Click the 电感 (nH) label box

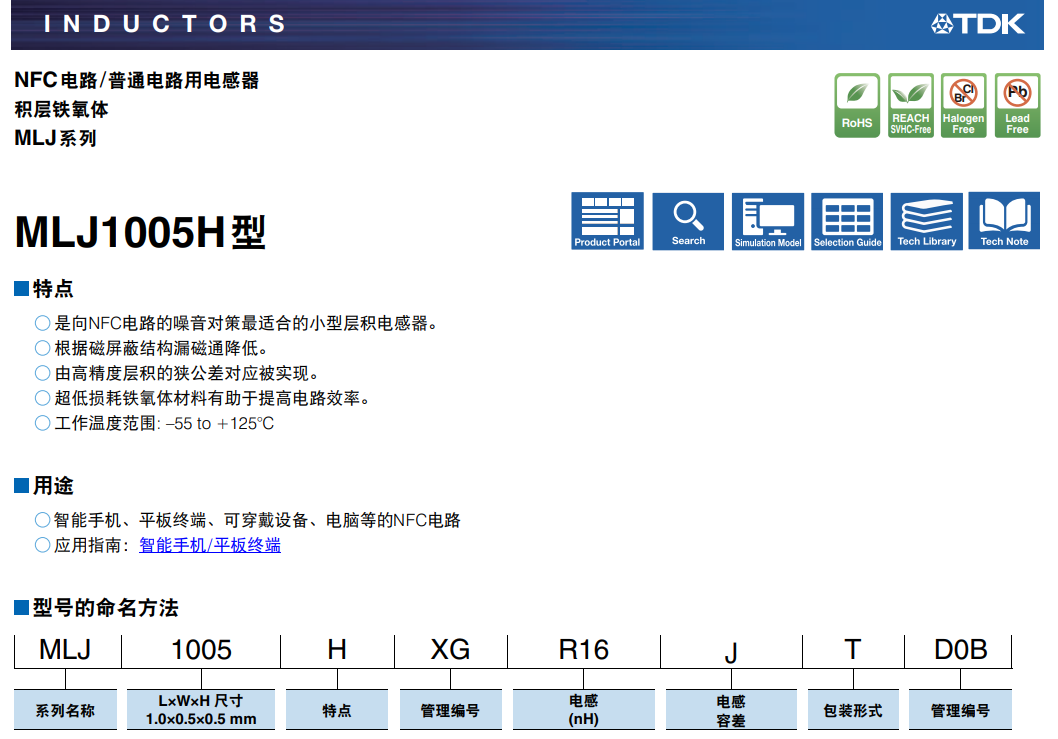[x=584, y=710]
